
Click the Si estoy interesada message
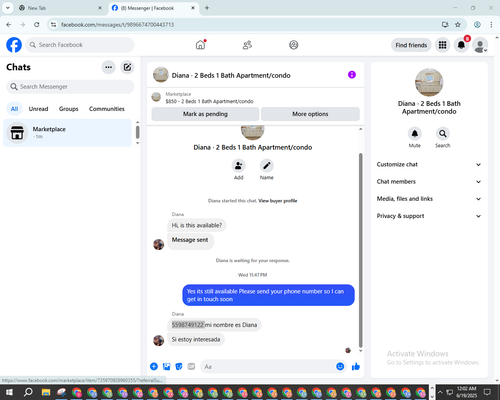(196, 340)
